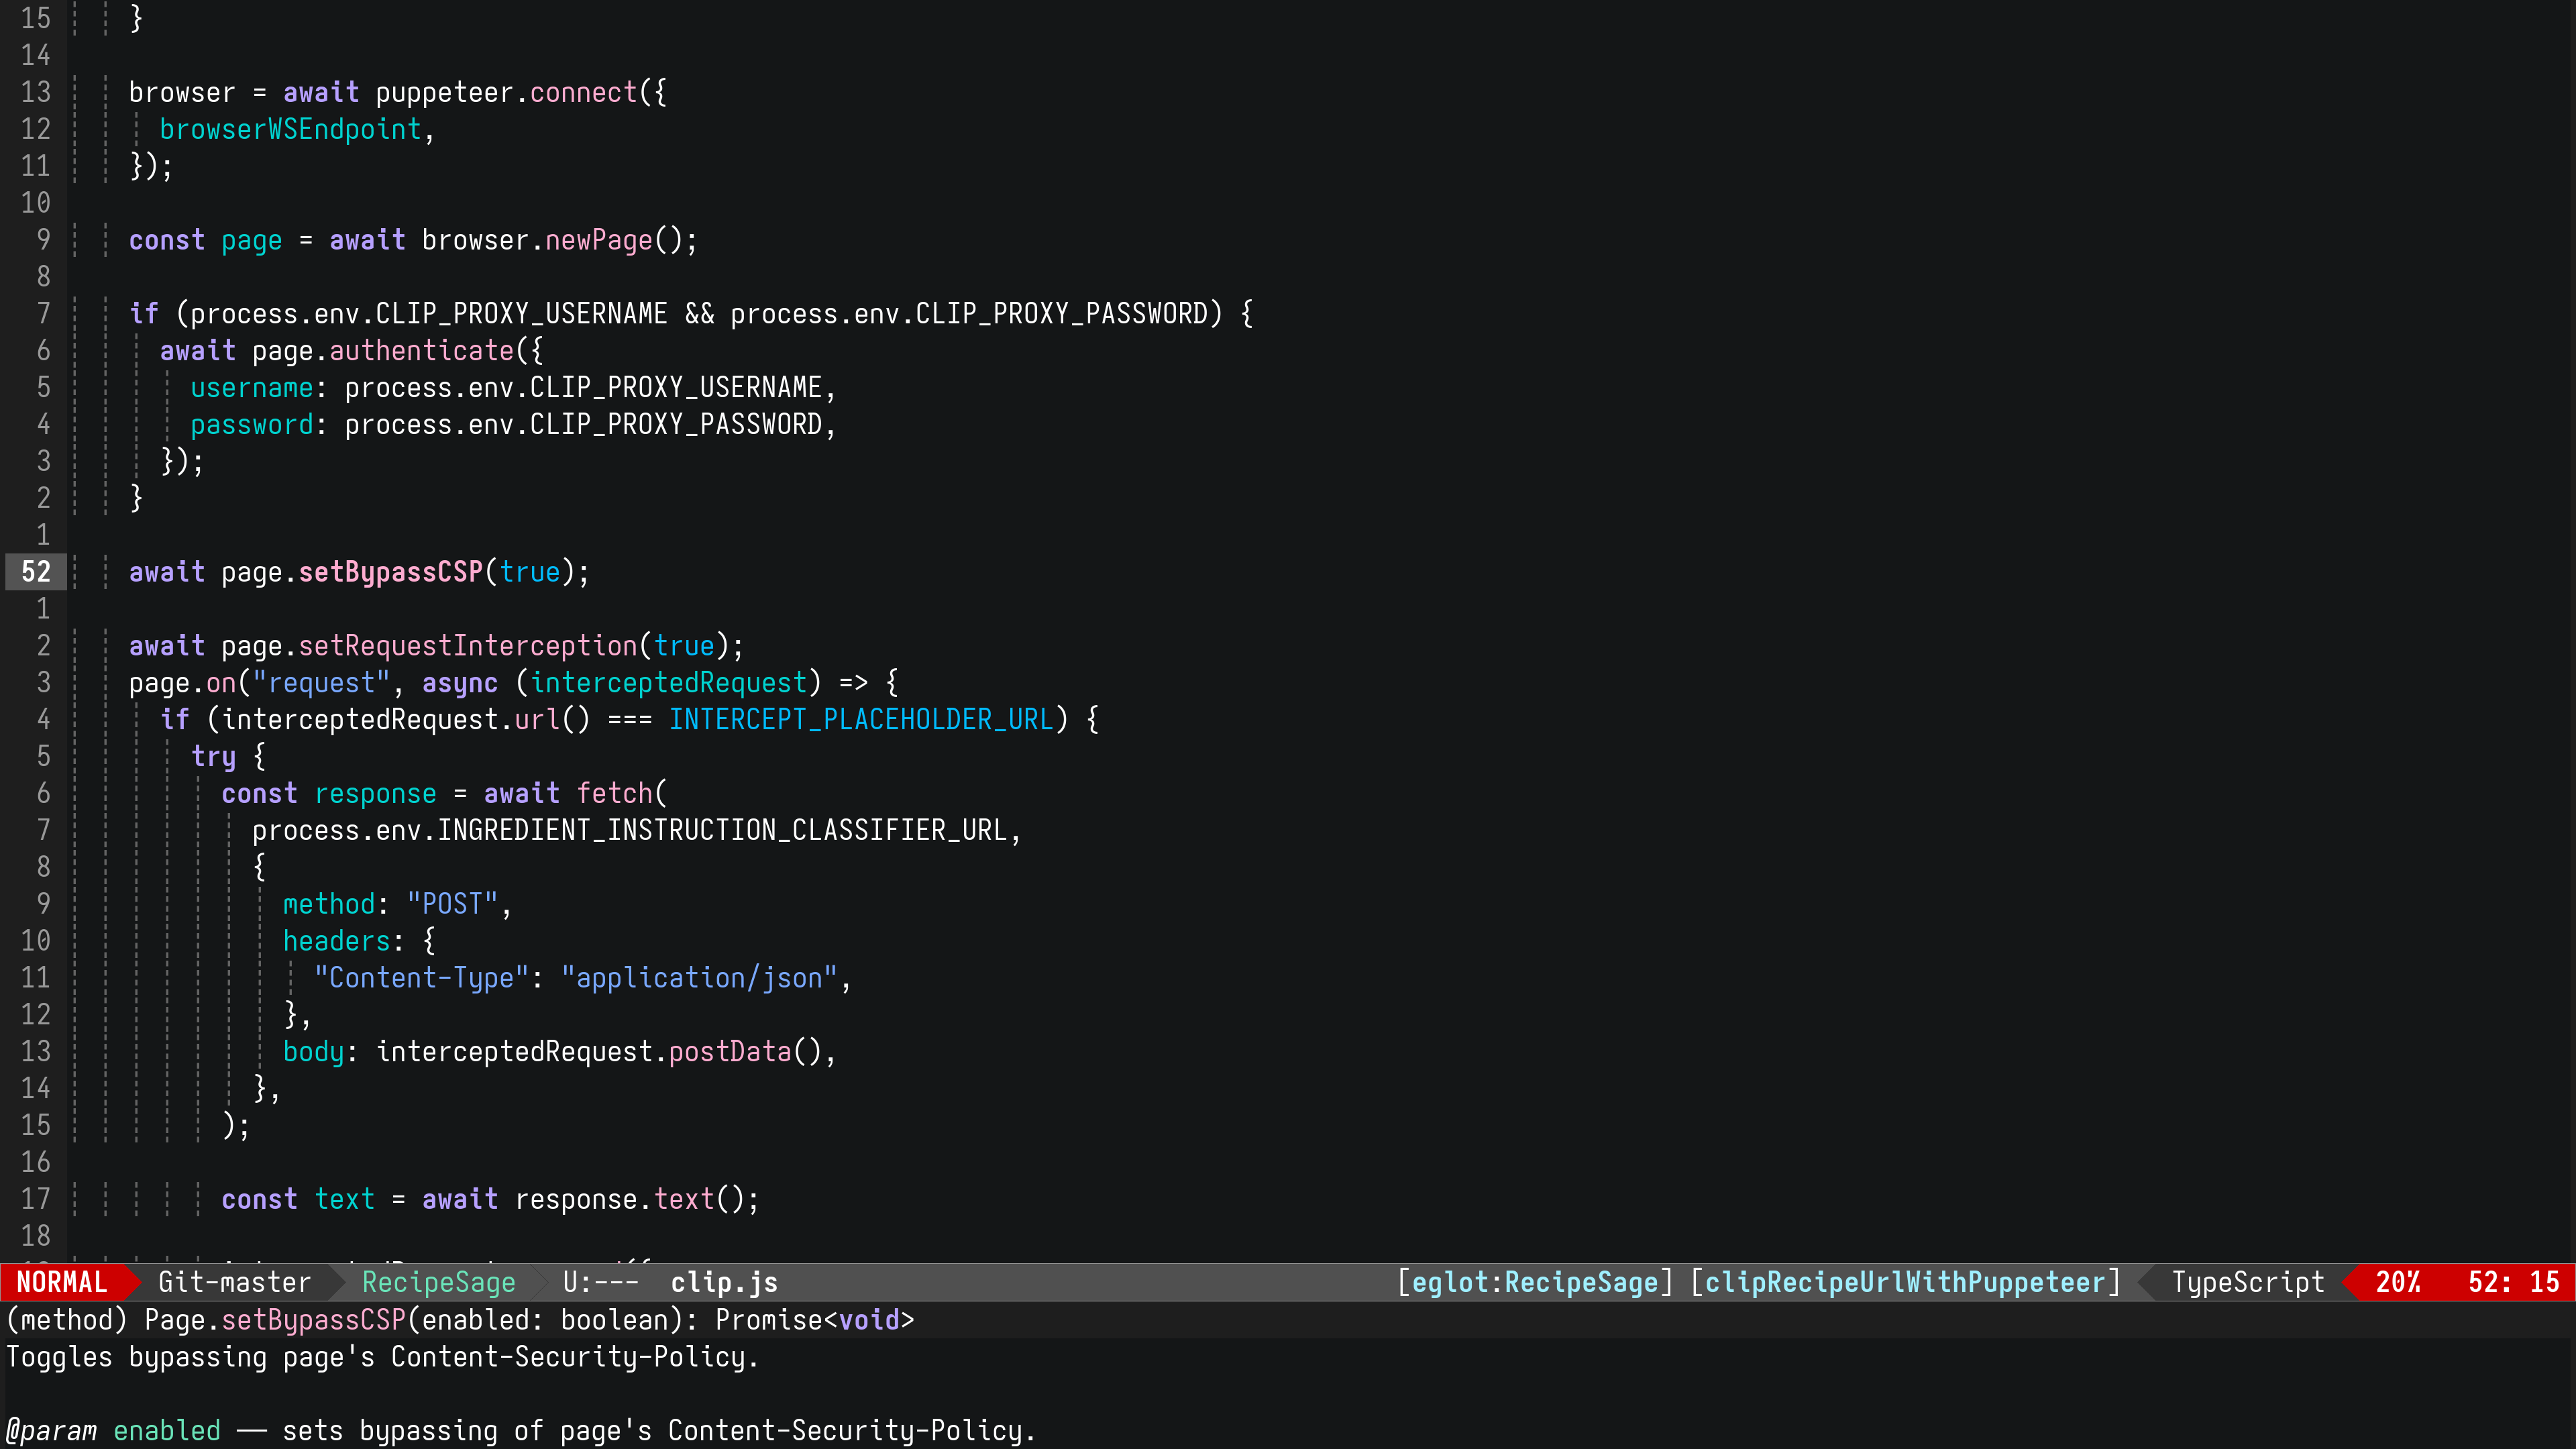The image size is (2576, 1449).
Task: Click the page.authenticate method call
Action: click(421, 351)
